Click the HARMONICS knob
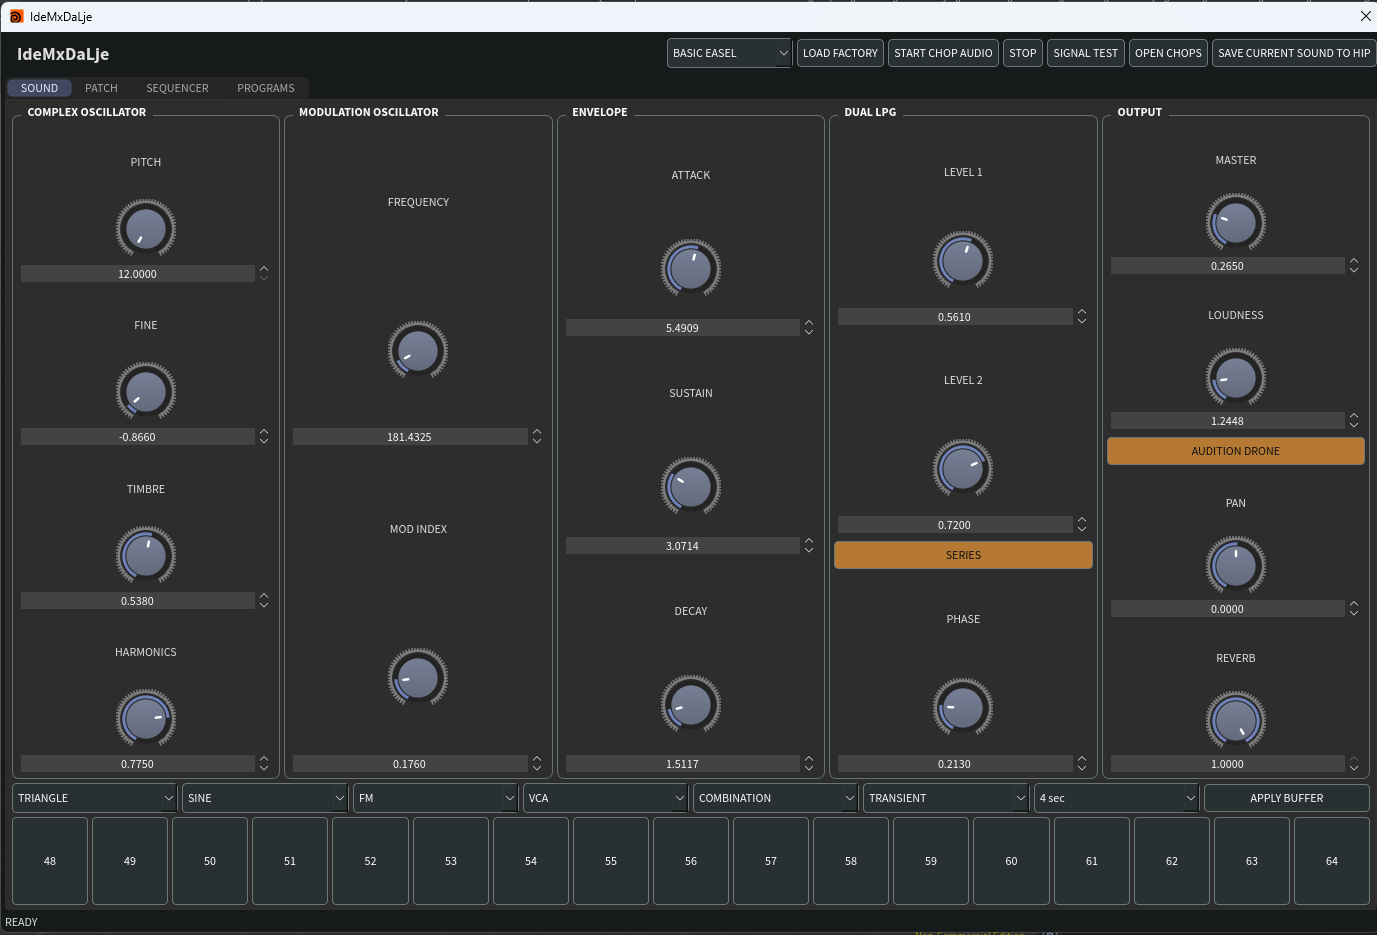Viewport: 1377px width, 935px height. [x=146, y=718]
